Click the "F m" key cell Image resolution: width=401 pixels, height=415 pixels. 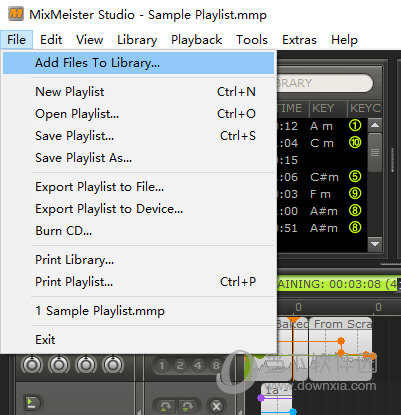point(320,194)
